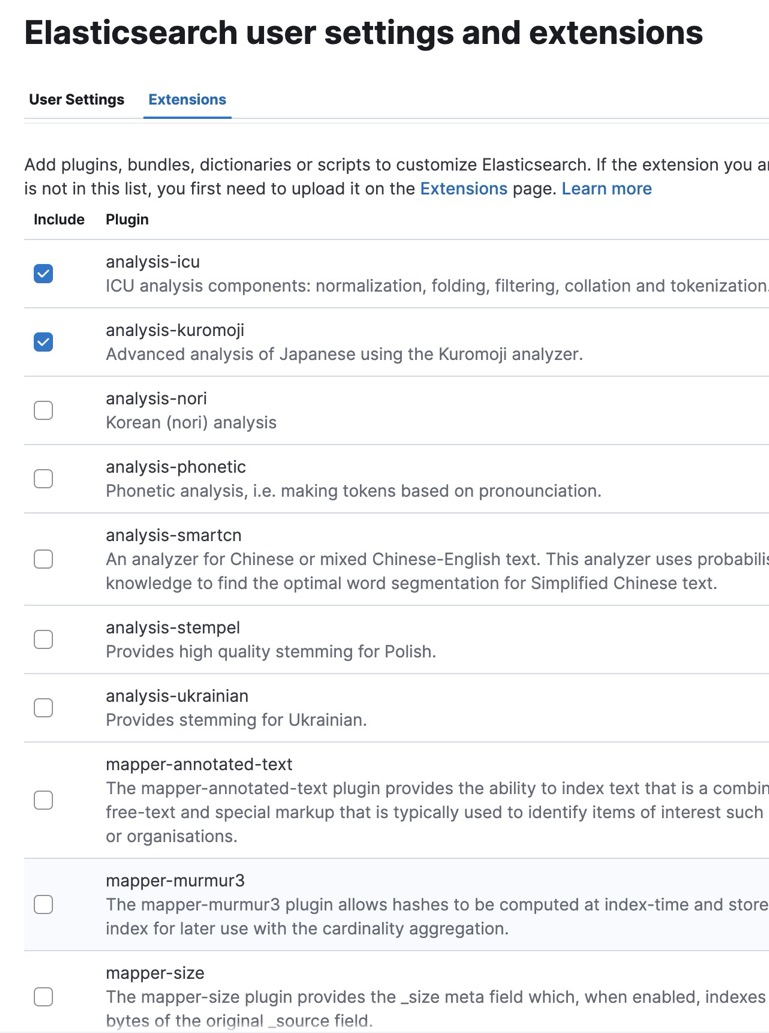Click the analysis-smartcn plugin name
769x1033 pixels.
(x=173, y=535)
